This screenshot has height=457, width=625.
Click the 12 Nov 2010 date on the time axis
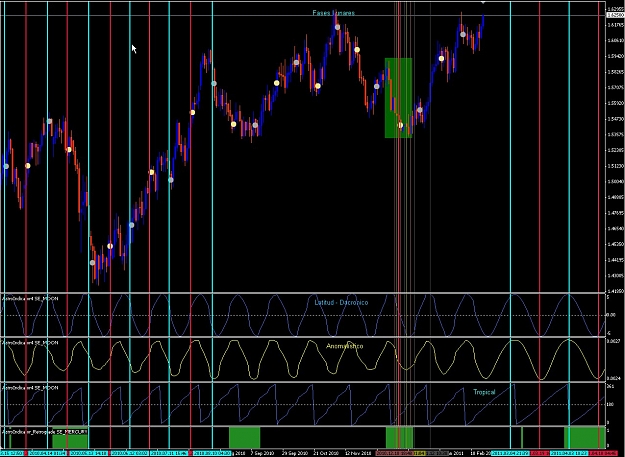[358, 453]
